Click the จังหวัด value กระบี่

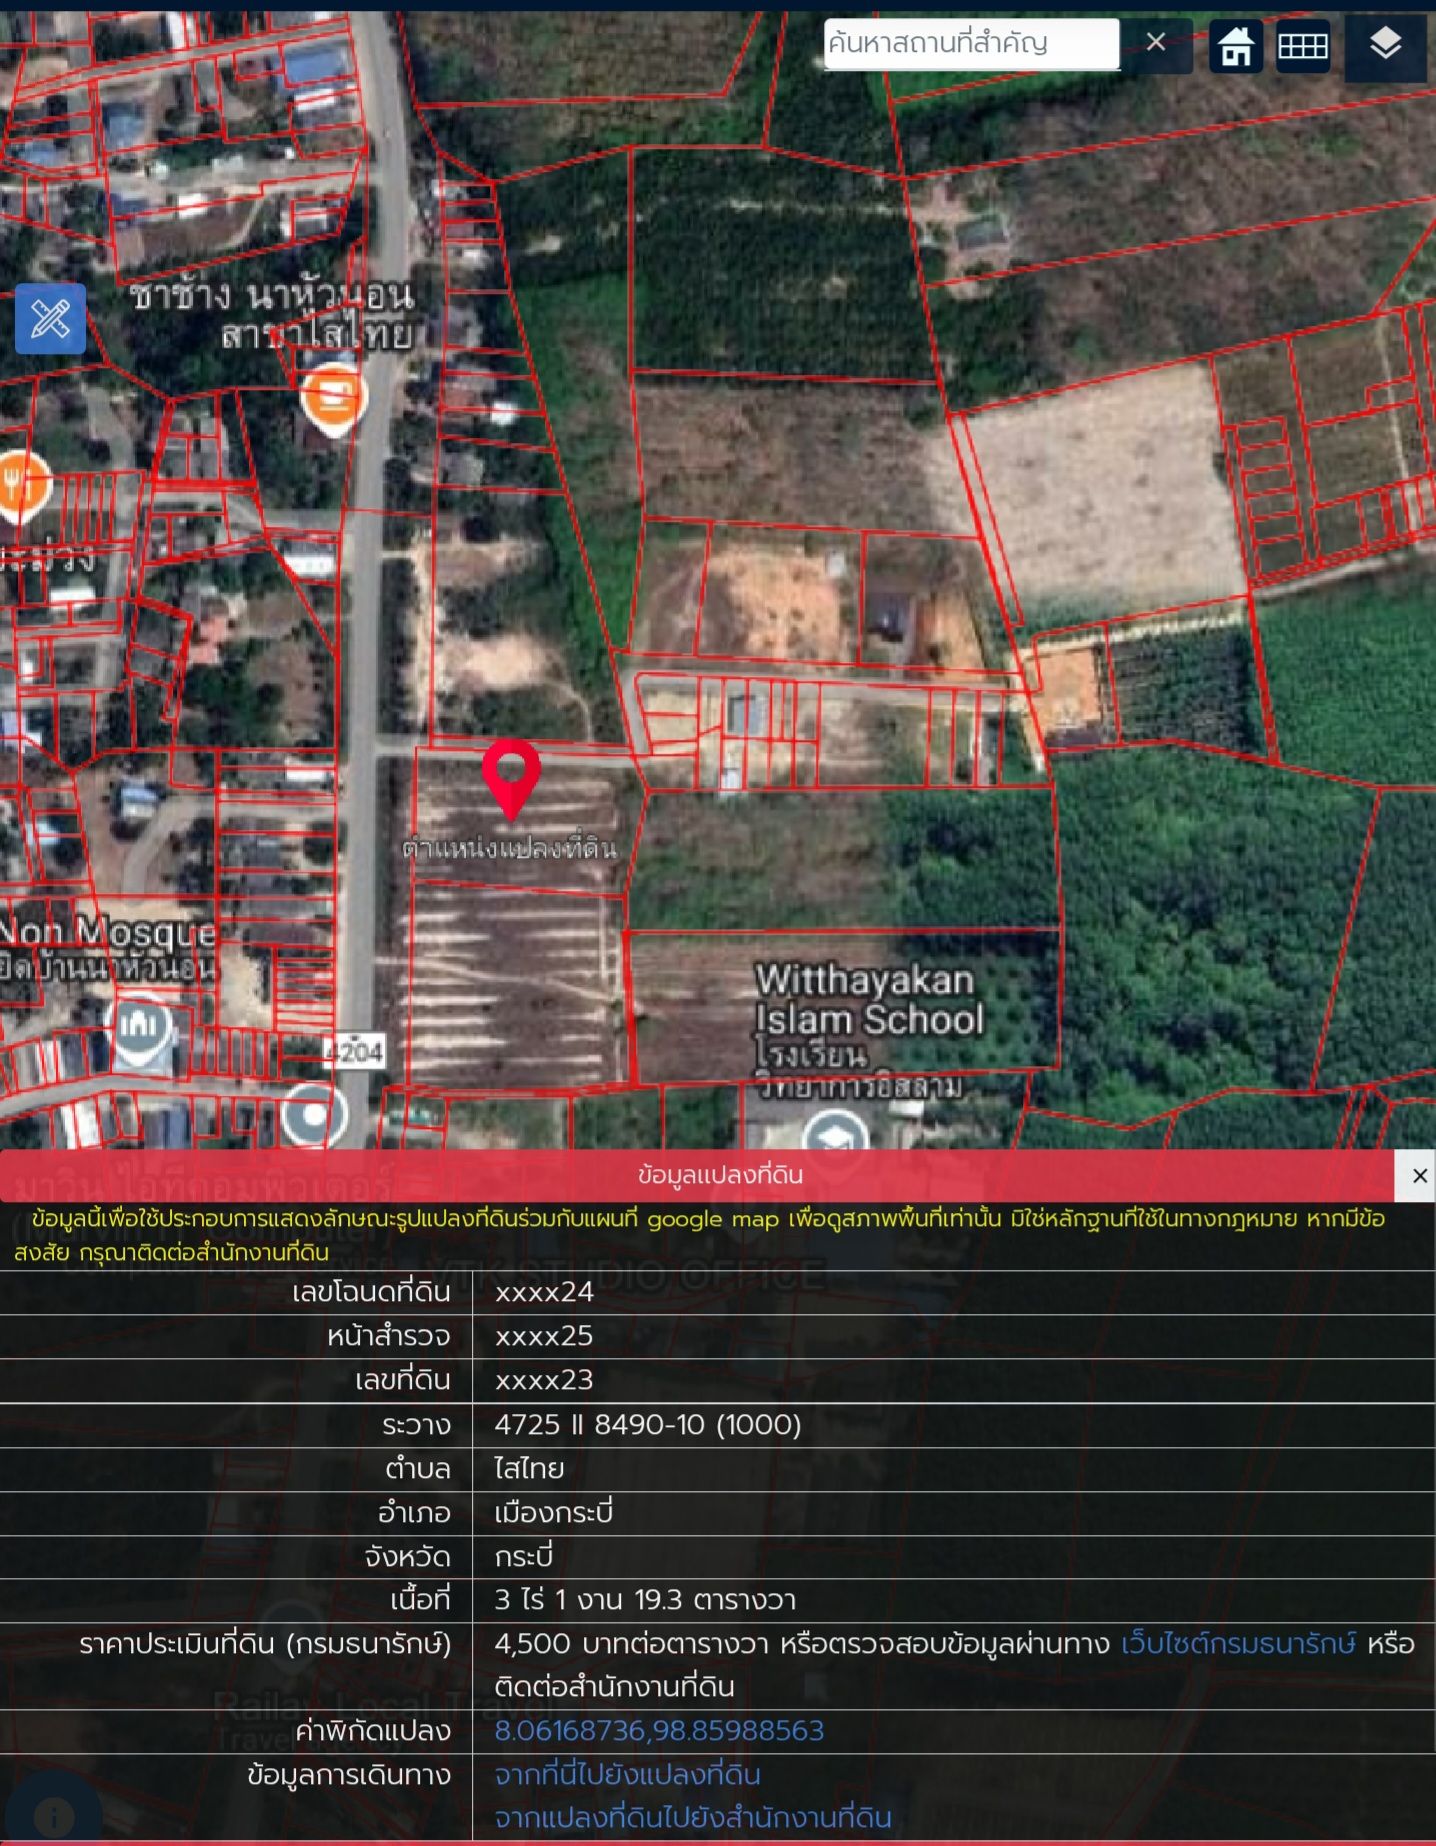[523, 1556]
